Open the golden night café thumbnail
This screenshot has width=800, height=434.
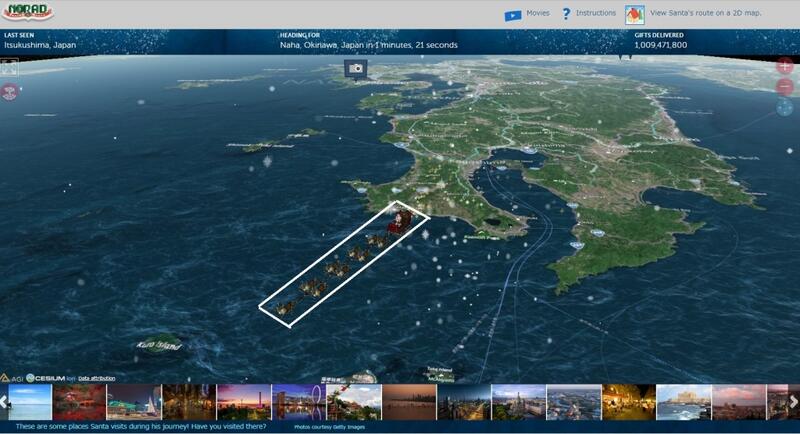click(x=629, y=402)
